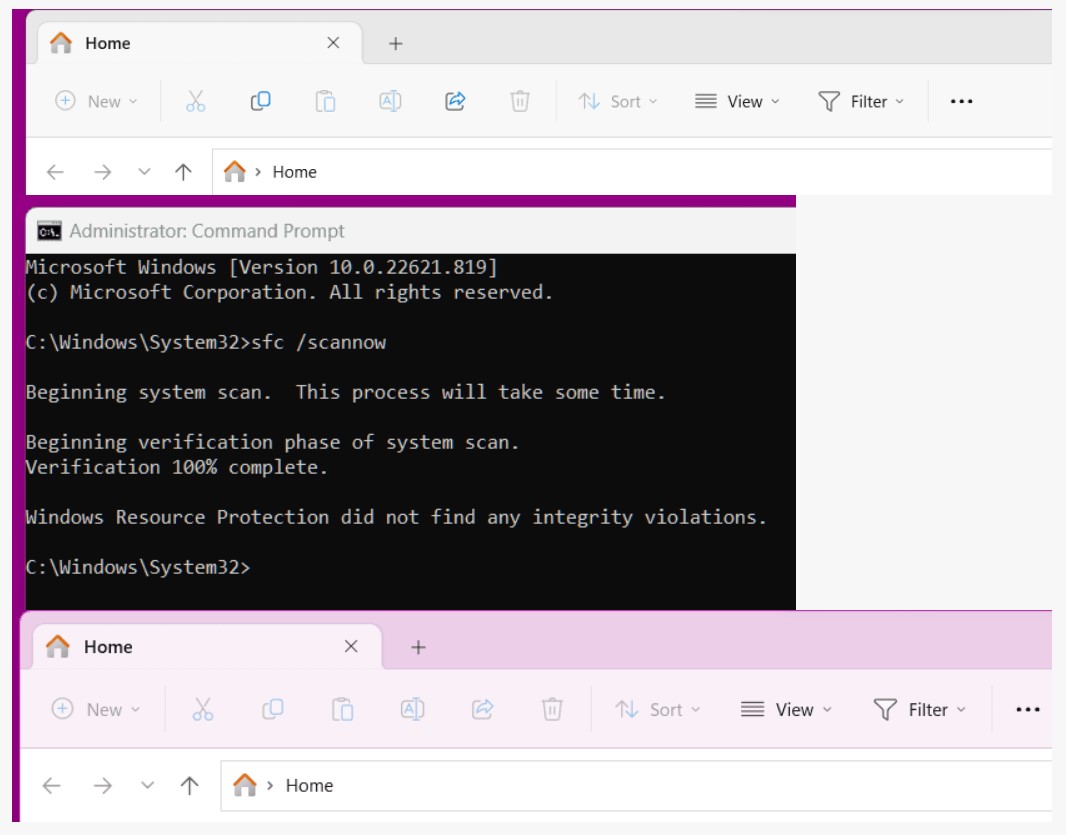Click the Cut icon in bottom Explorer window
Image resolution: width=1066 pixels, height=835 pixels.
[203, 709]
